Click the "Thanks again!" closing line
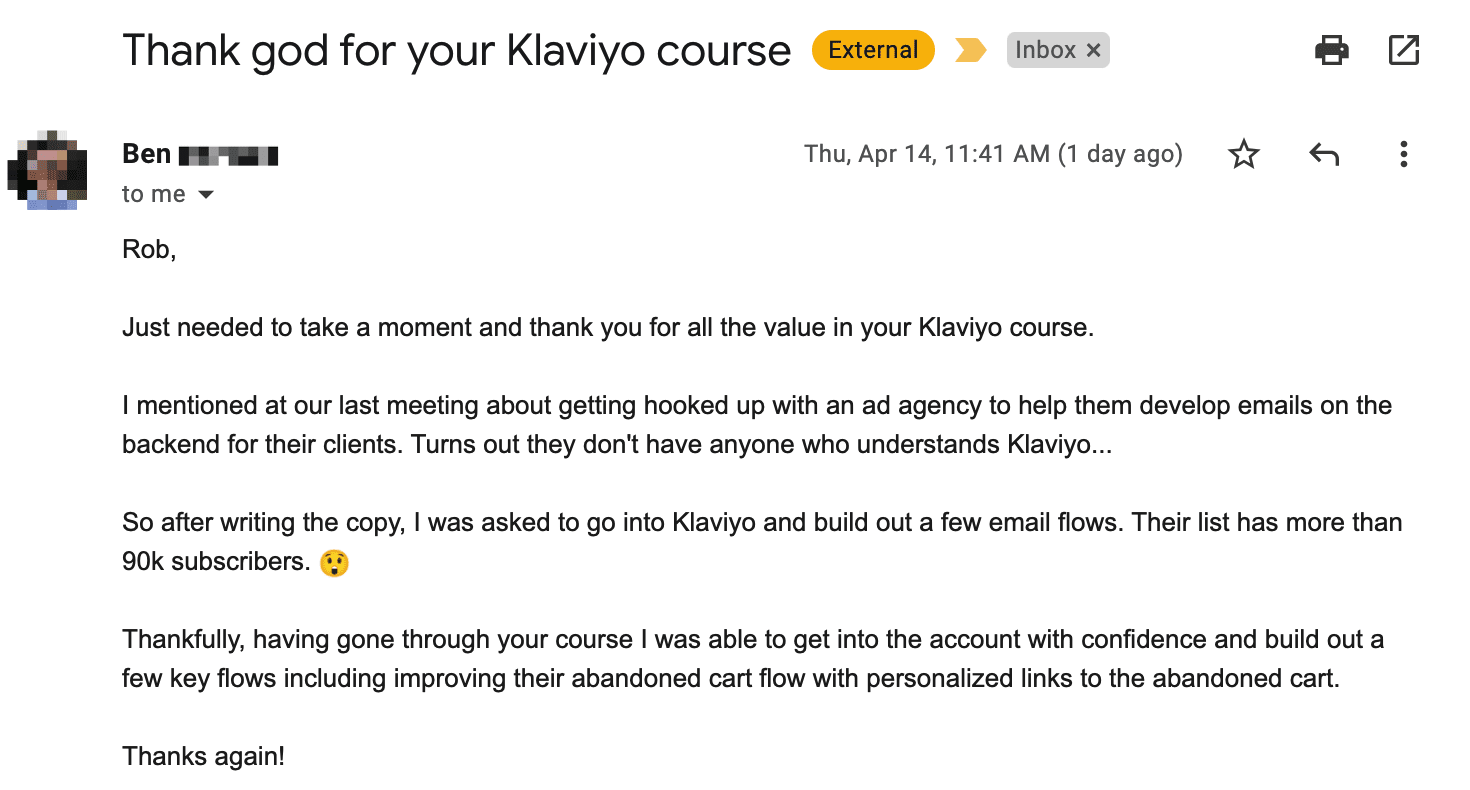The image size is (1470, 790). click(x=203, y=756)
